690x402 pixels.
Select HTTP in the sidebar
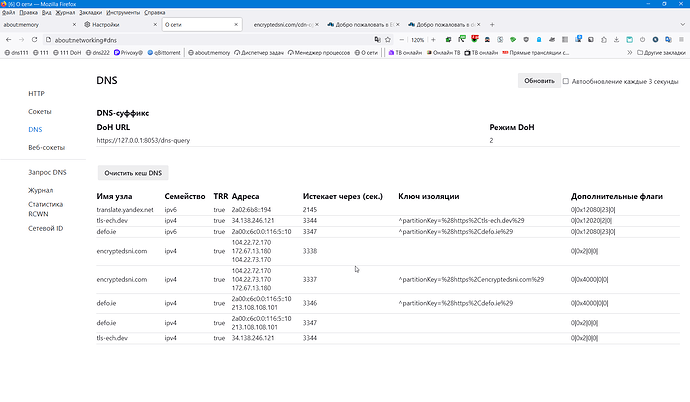pos(37,93)
